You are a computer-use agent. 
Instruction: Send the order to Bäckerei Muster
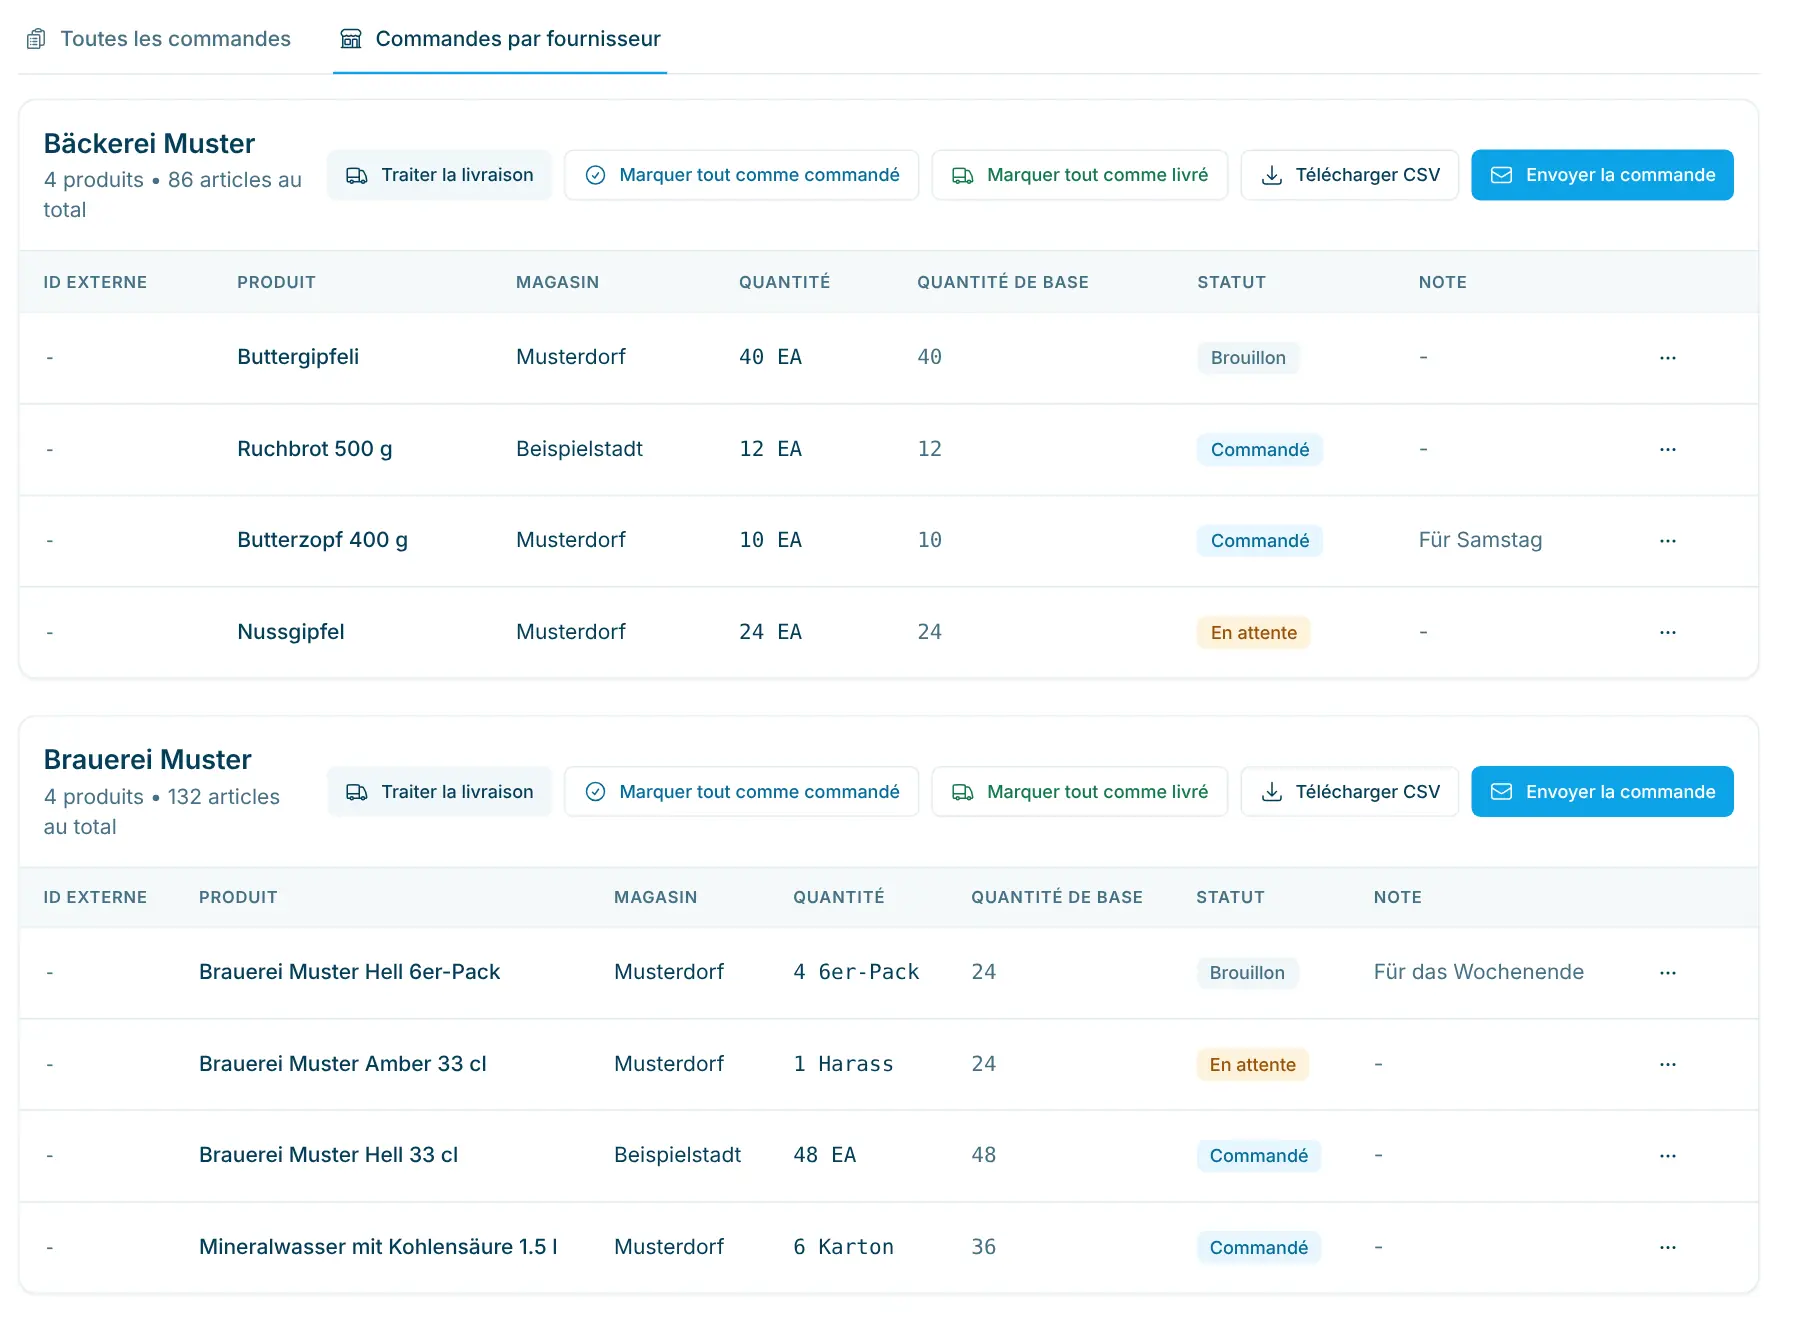click(x=1602, y=175)
